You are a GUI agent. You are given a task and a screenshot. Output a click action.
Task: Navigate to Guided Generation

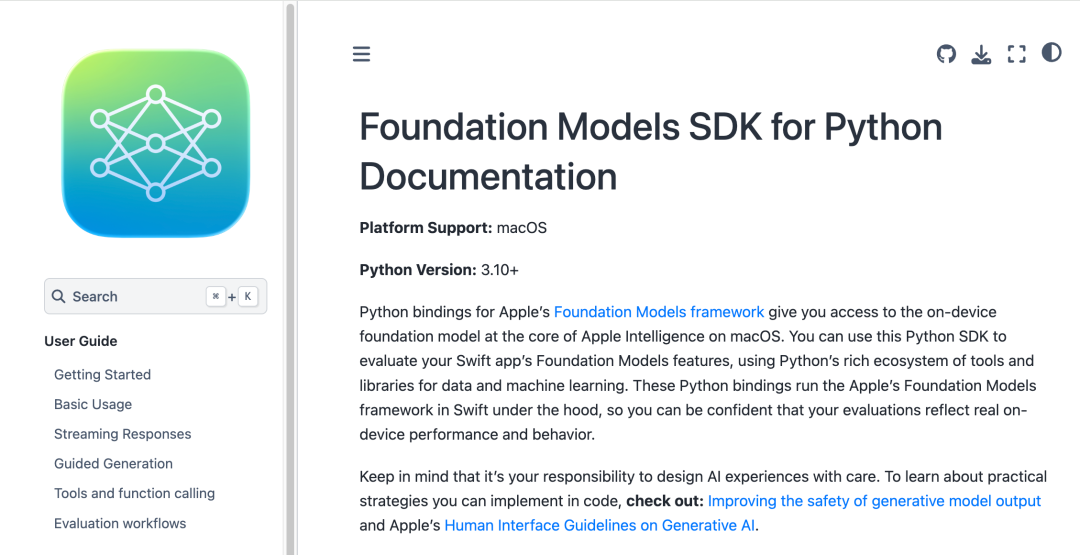point(113,464)
